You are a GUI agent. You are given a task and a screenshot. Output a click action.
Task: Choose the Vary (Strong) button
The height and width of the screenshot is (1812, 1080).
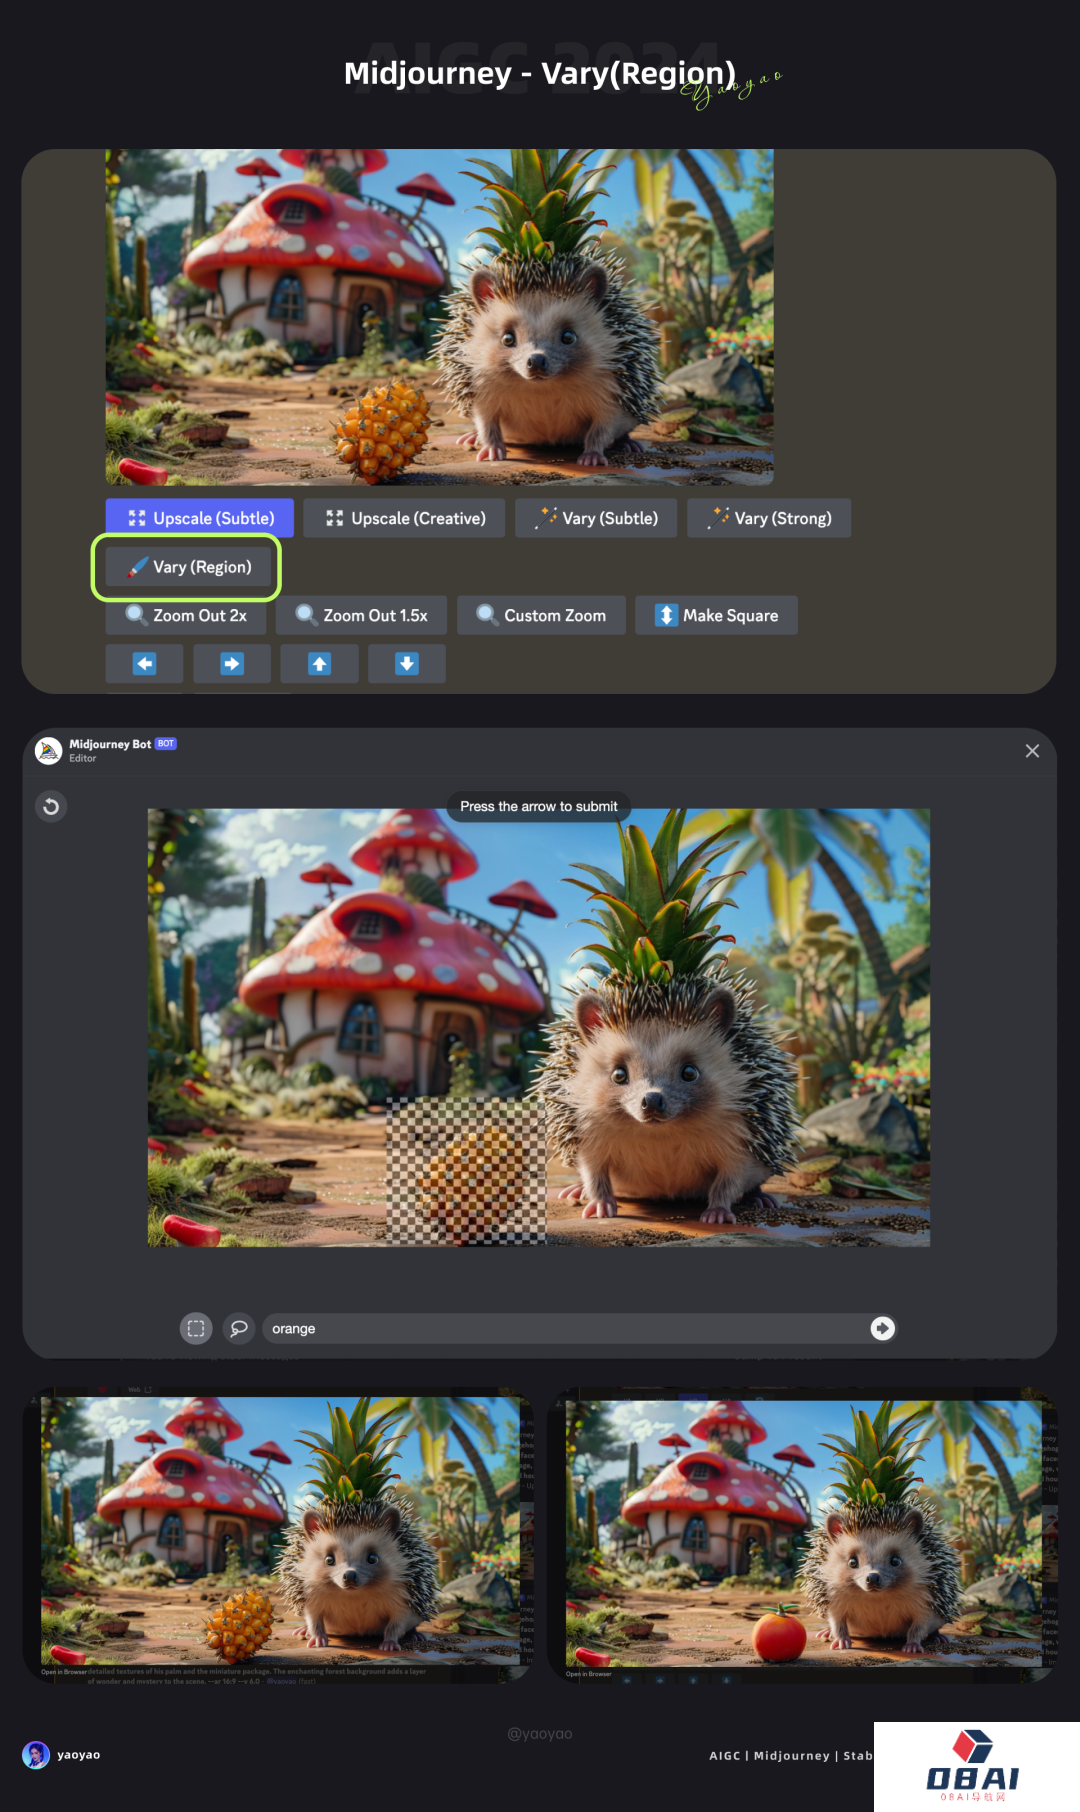pos(769,518)
